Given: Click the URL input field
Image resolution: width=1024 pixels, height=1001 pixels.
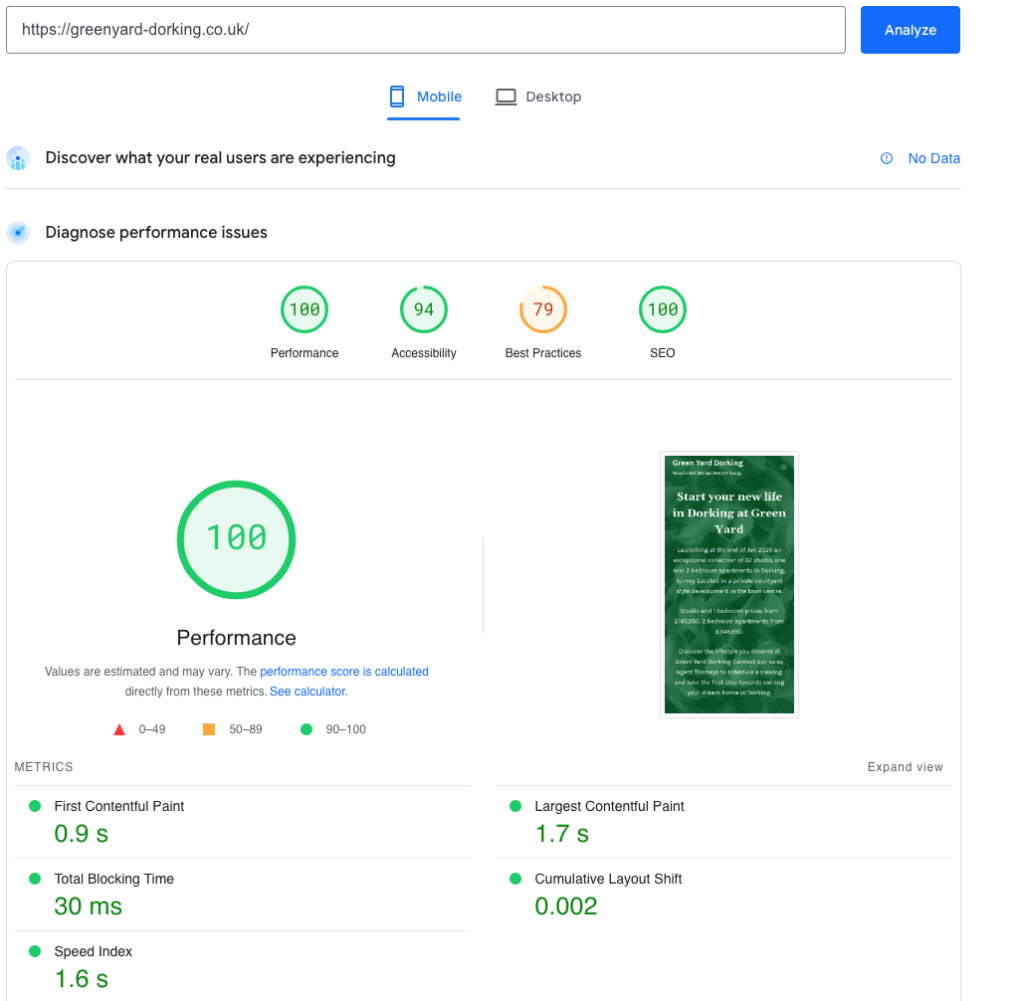Looking at the screenshot, I should click(425, 30).
